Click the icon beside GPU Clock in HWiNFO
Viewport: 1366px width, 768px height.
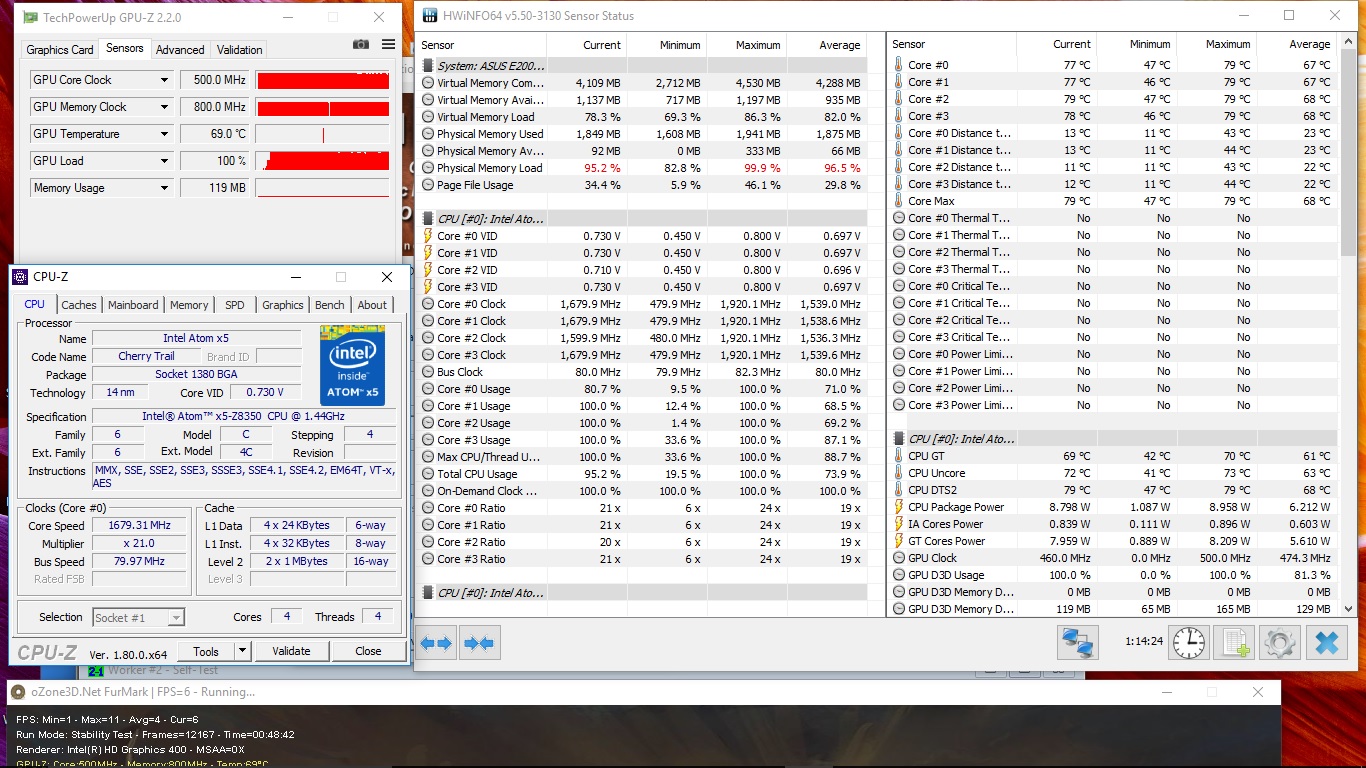point(898,558)
